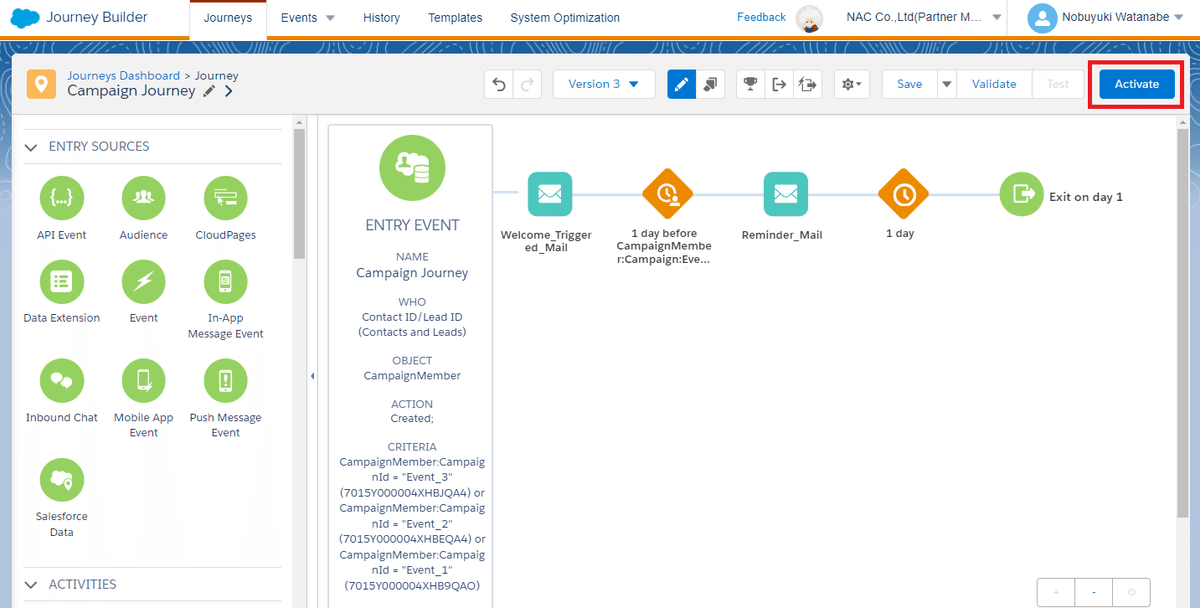1200x608 pixels.
Task: Open the Journeys Dashboard breadcrumb link
Action: coord(123,75)
